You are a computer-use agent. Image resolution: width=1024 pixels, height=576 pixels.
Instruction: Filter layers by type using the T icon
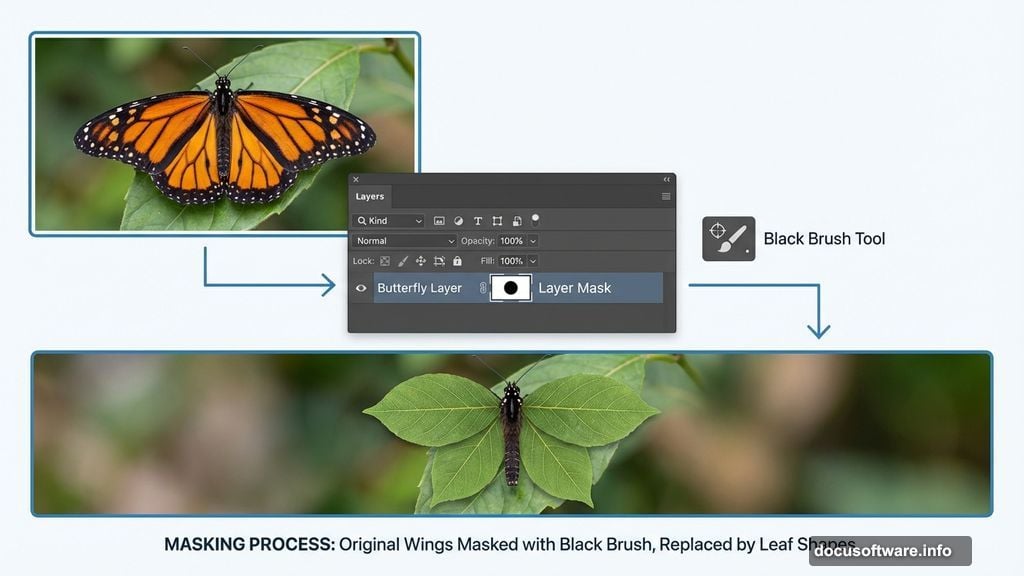[x=478, y=220]
